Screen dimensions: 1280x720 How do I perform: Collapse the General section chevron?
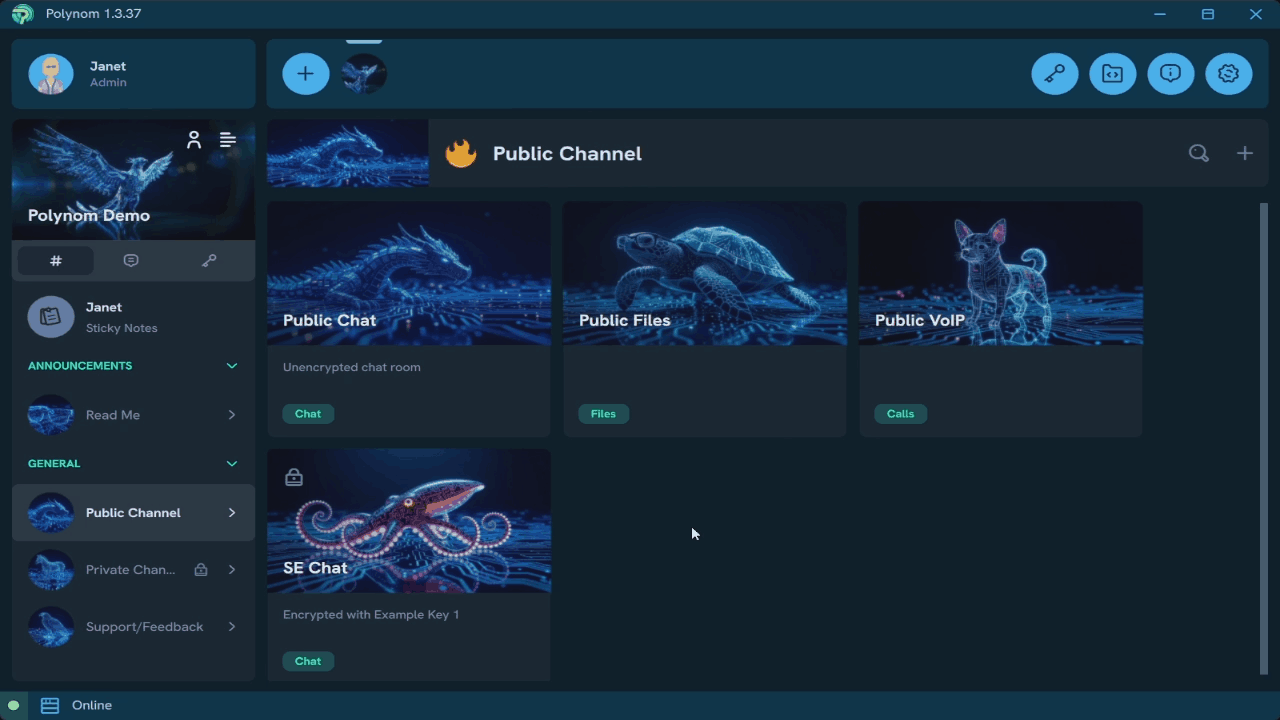232,464
